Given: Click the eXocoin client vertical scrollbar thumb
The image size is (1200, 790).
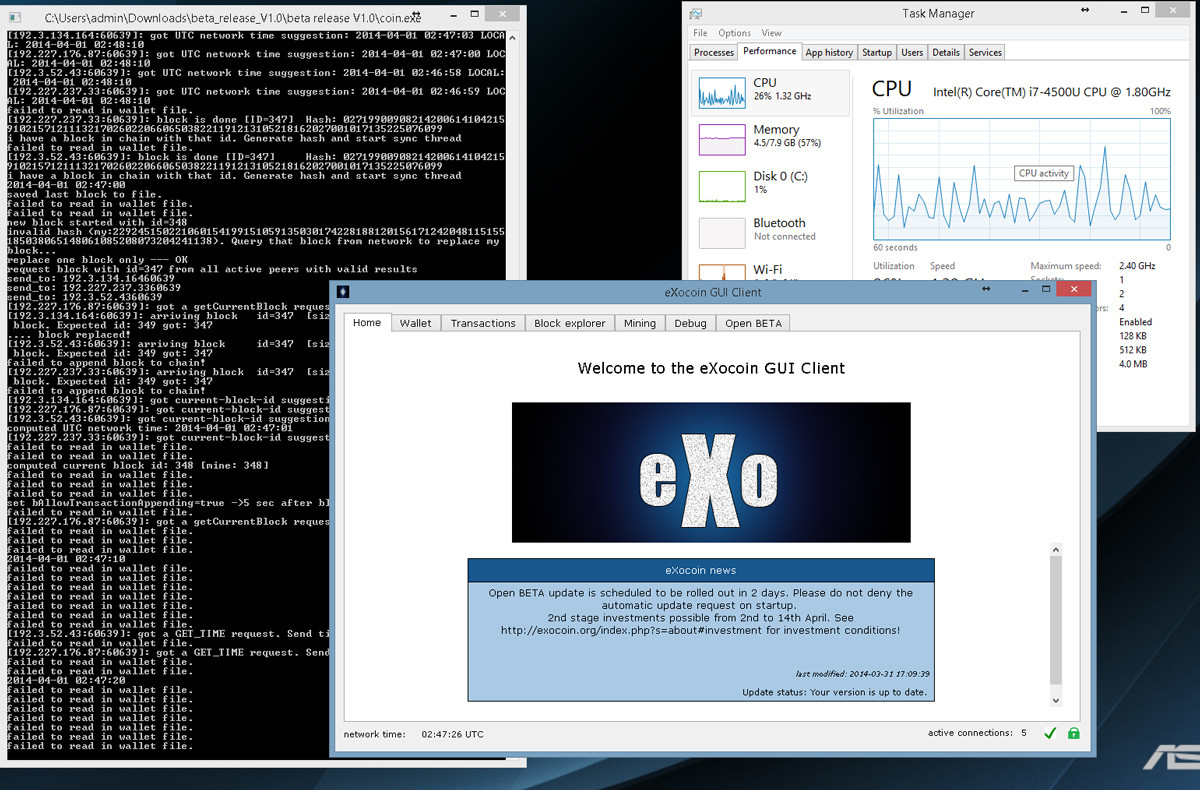Looking at the screenshot, I should tap(1056, 620).
